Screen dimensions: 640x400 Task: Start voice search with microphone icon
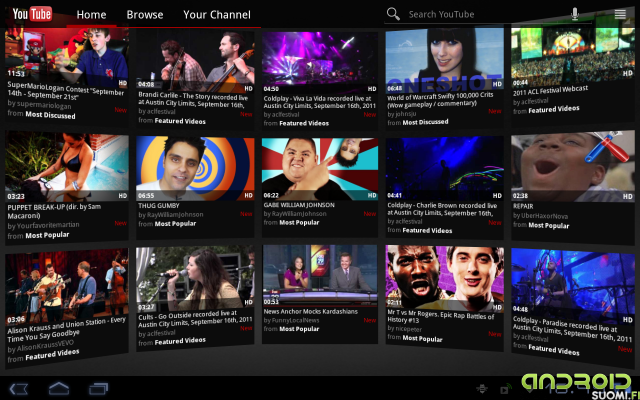(575, 14)
